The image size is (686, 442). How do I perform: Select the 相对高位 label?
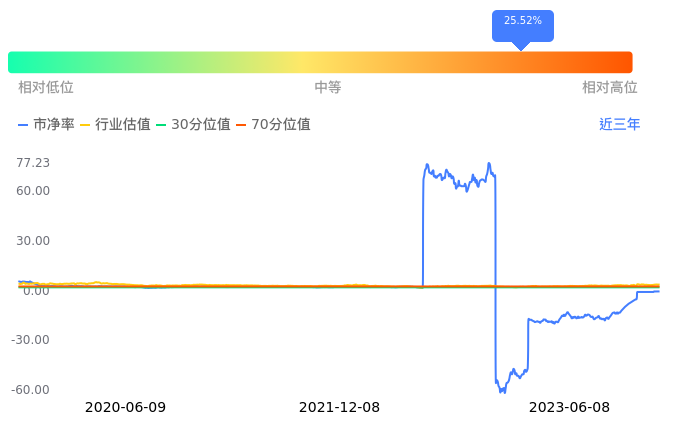(x=610, y=88)
